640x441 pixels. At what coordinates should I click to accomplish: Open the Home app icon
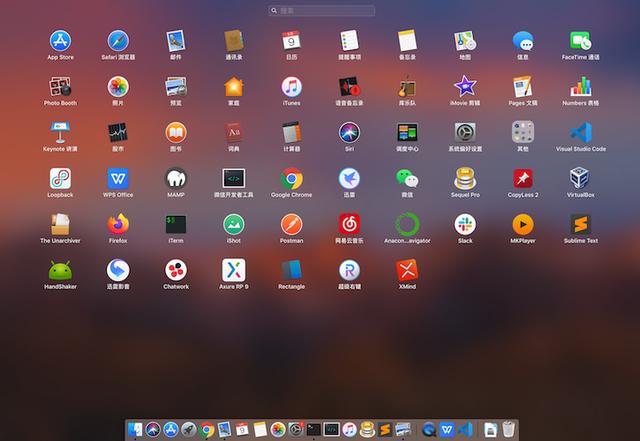(234, 87)
